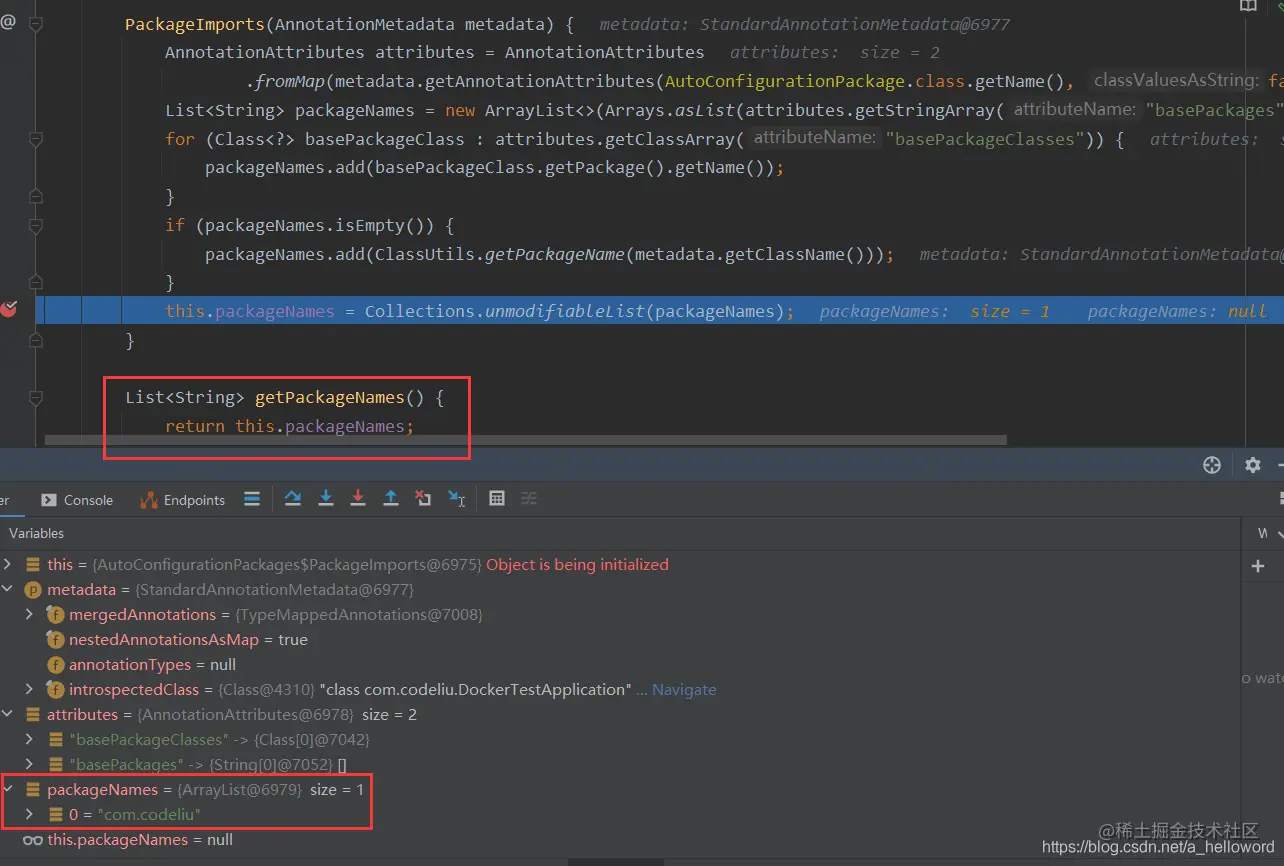This screenshot has height=866, width=1284.
Task: Click the inline hint 'attributes: size = 2'
Action: [834, 52]
